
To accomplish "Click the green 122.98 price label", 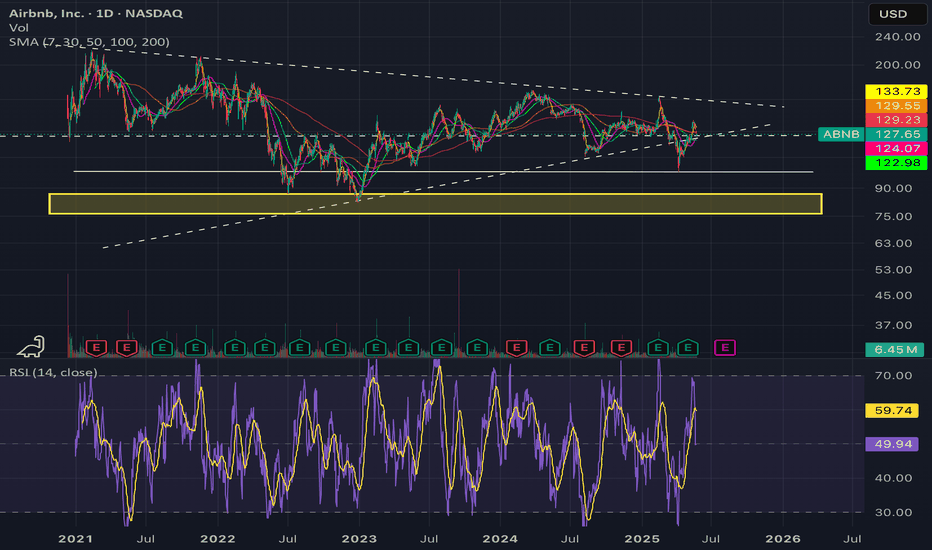I will [x=896, y=162].
